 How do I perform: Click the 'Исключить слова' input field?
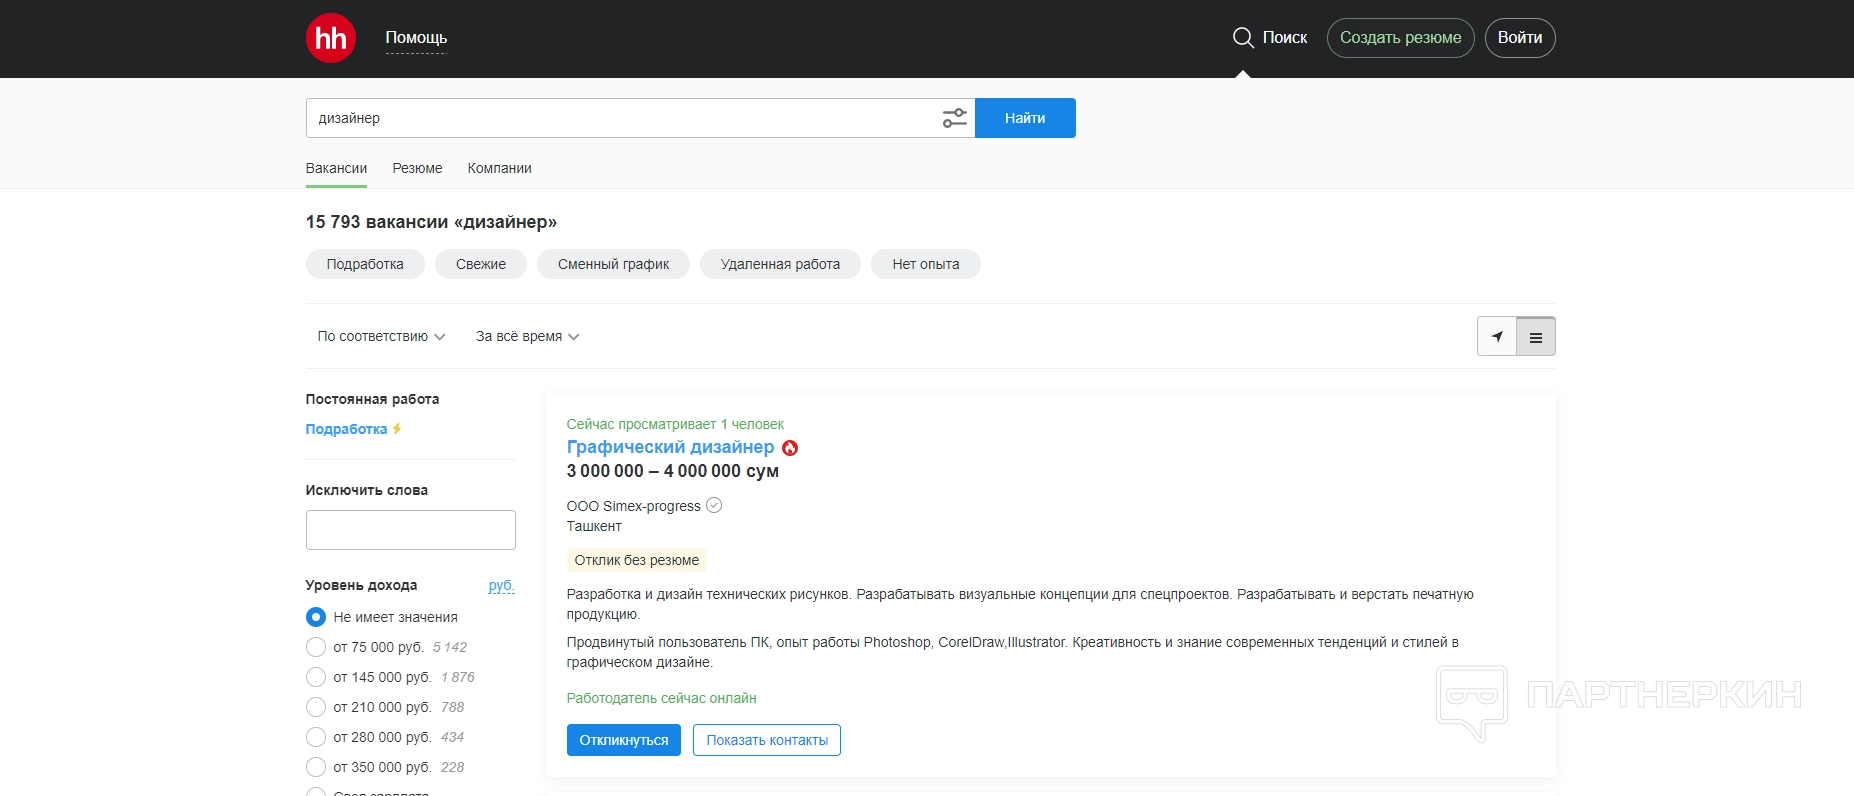coord(410,530)
